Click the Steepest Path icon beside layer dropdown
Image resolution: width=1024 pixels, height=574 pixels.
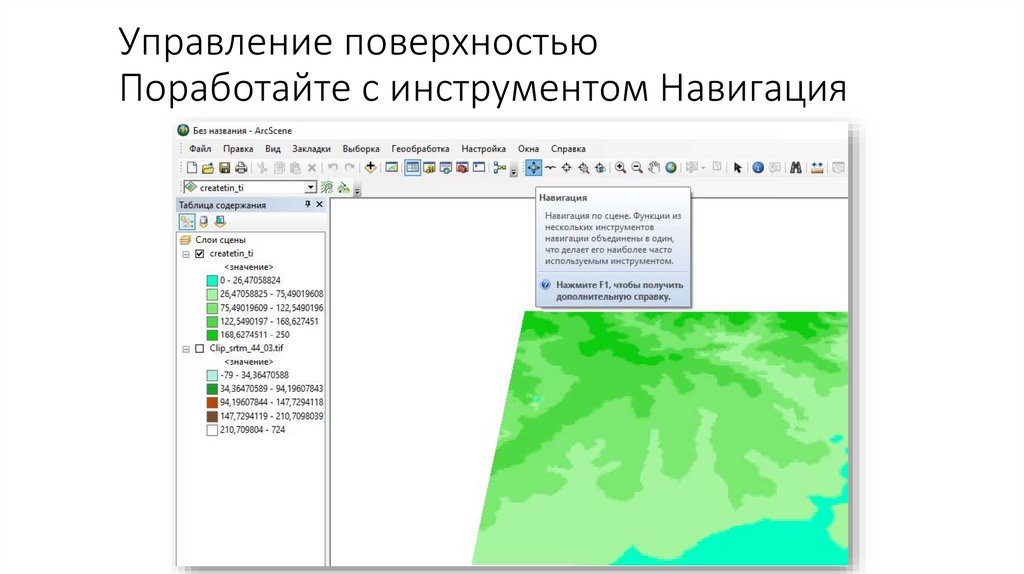click(344, 187)
